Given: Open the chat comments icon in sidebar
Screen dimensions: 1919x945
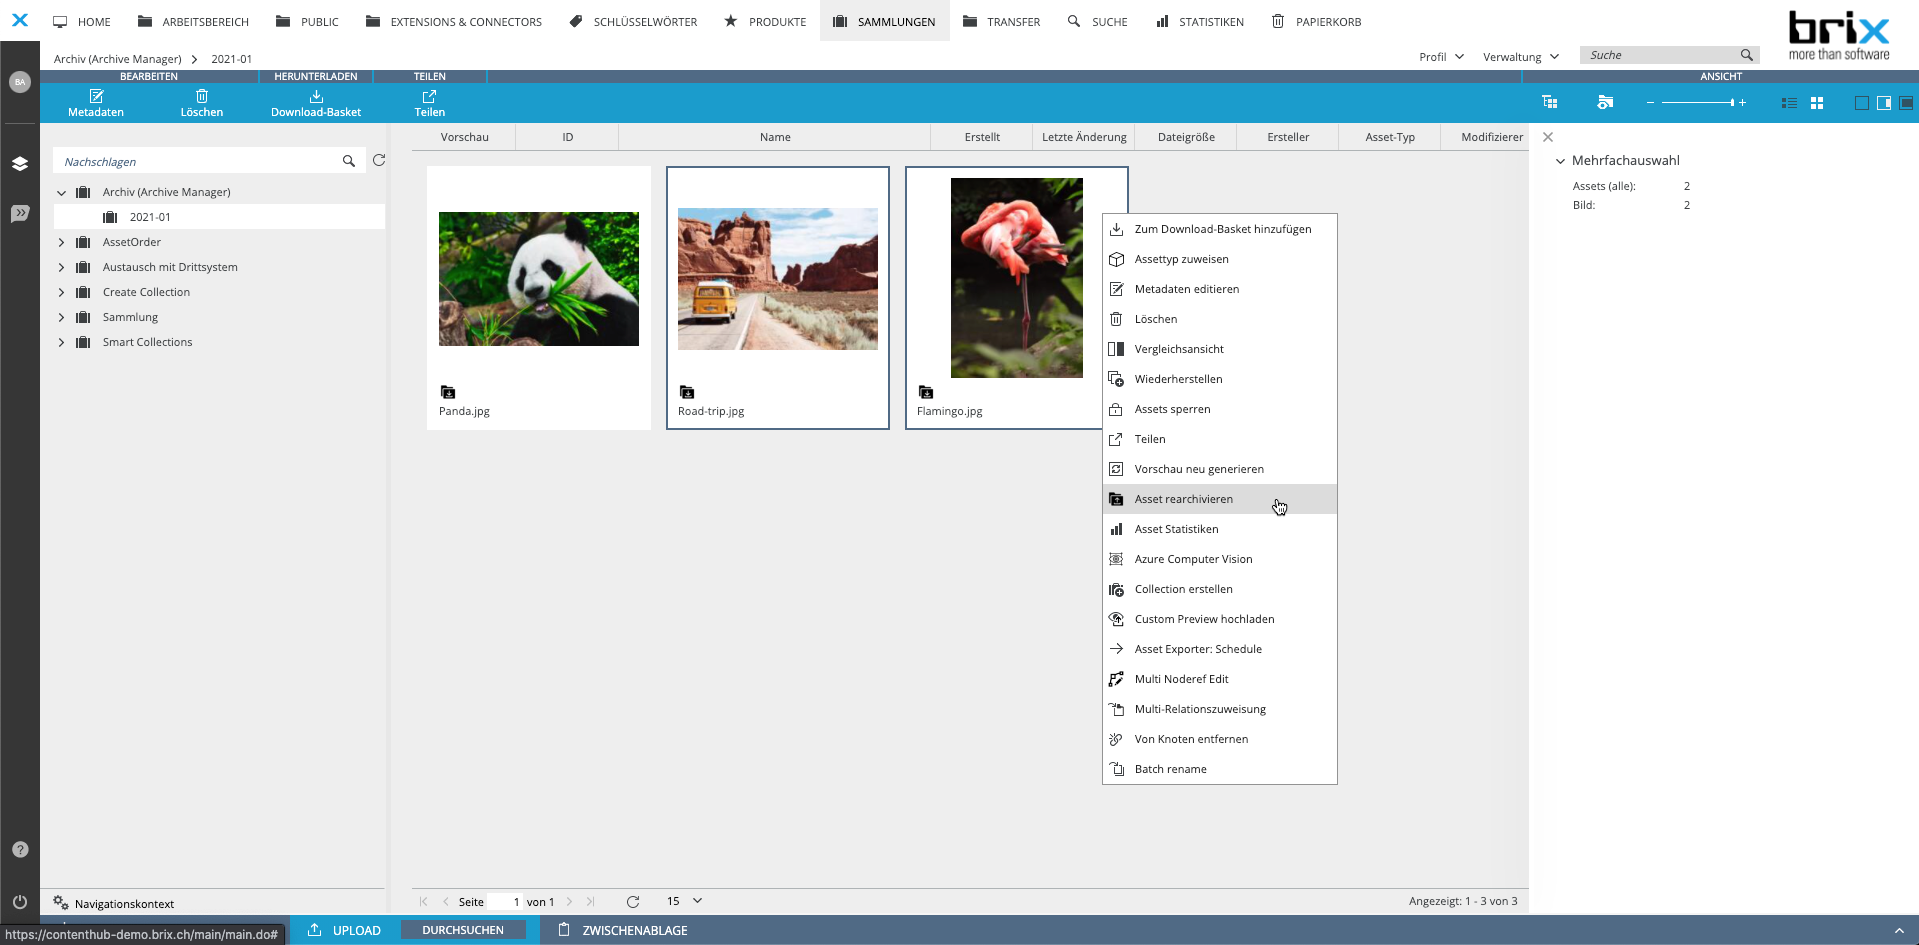Looking at the screenshot, I should point(20,213).
